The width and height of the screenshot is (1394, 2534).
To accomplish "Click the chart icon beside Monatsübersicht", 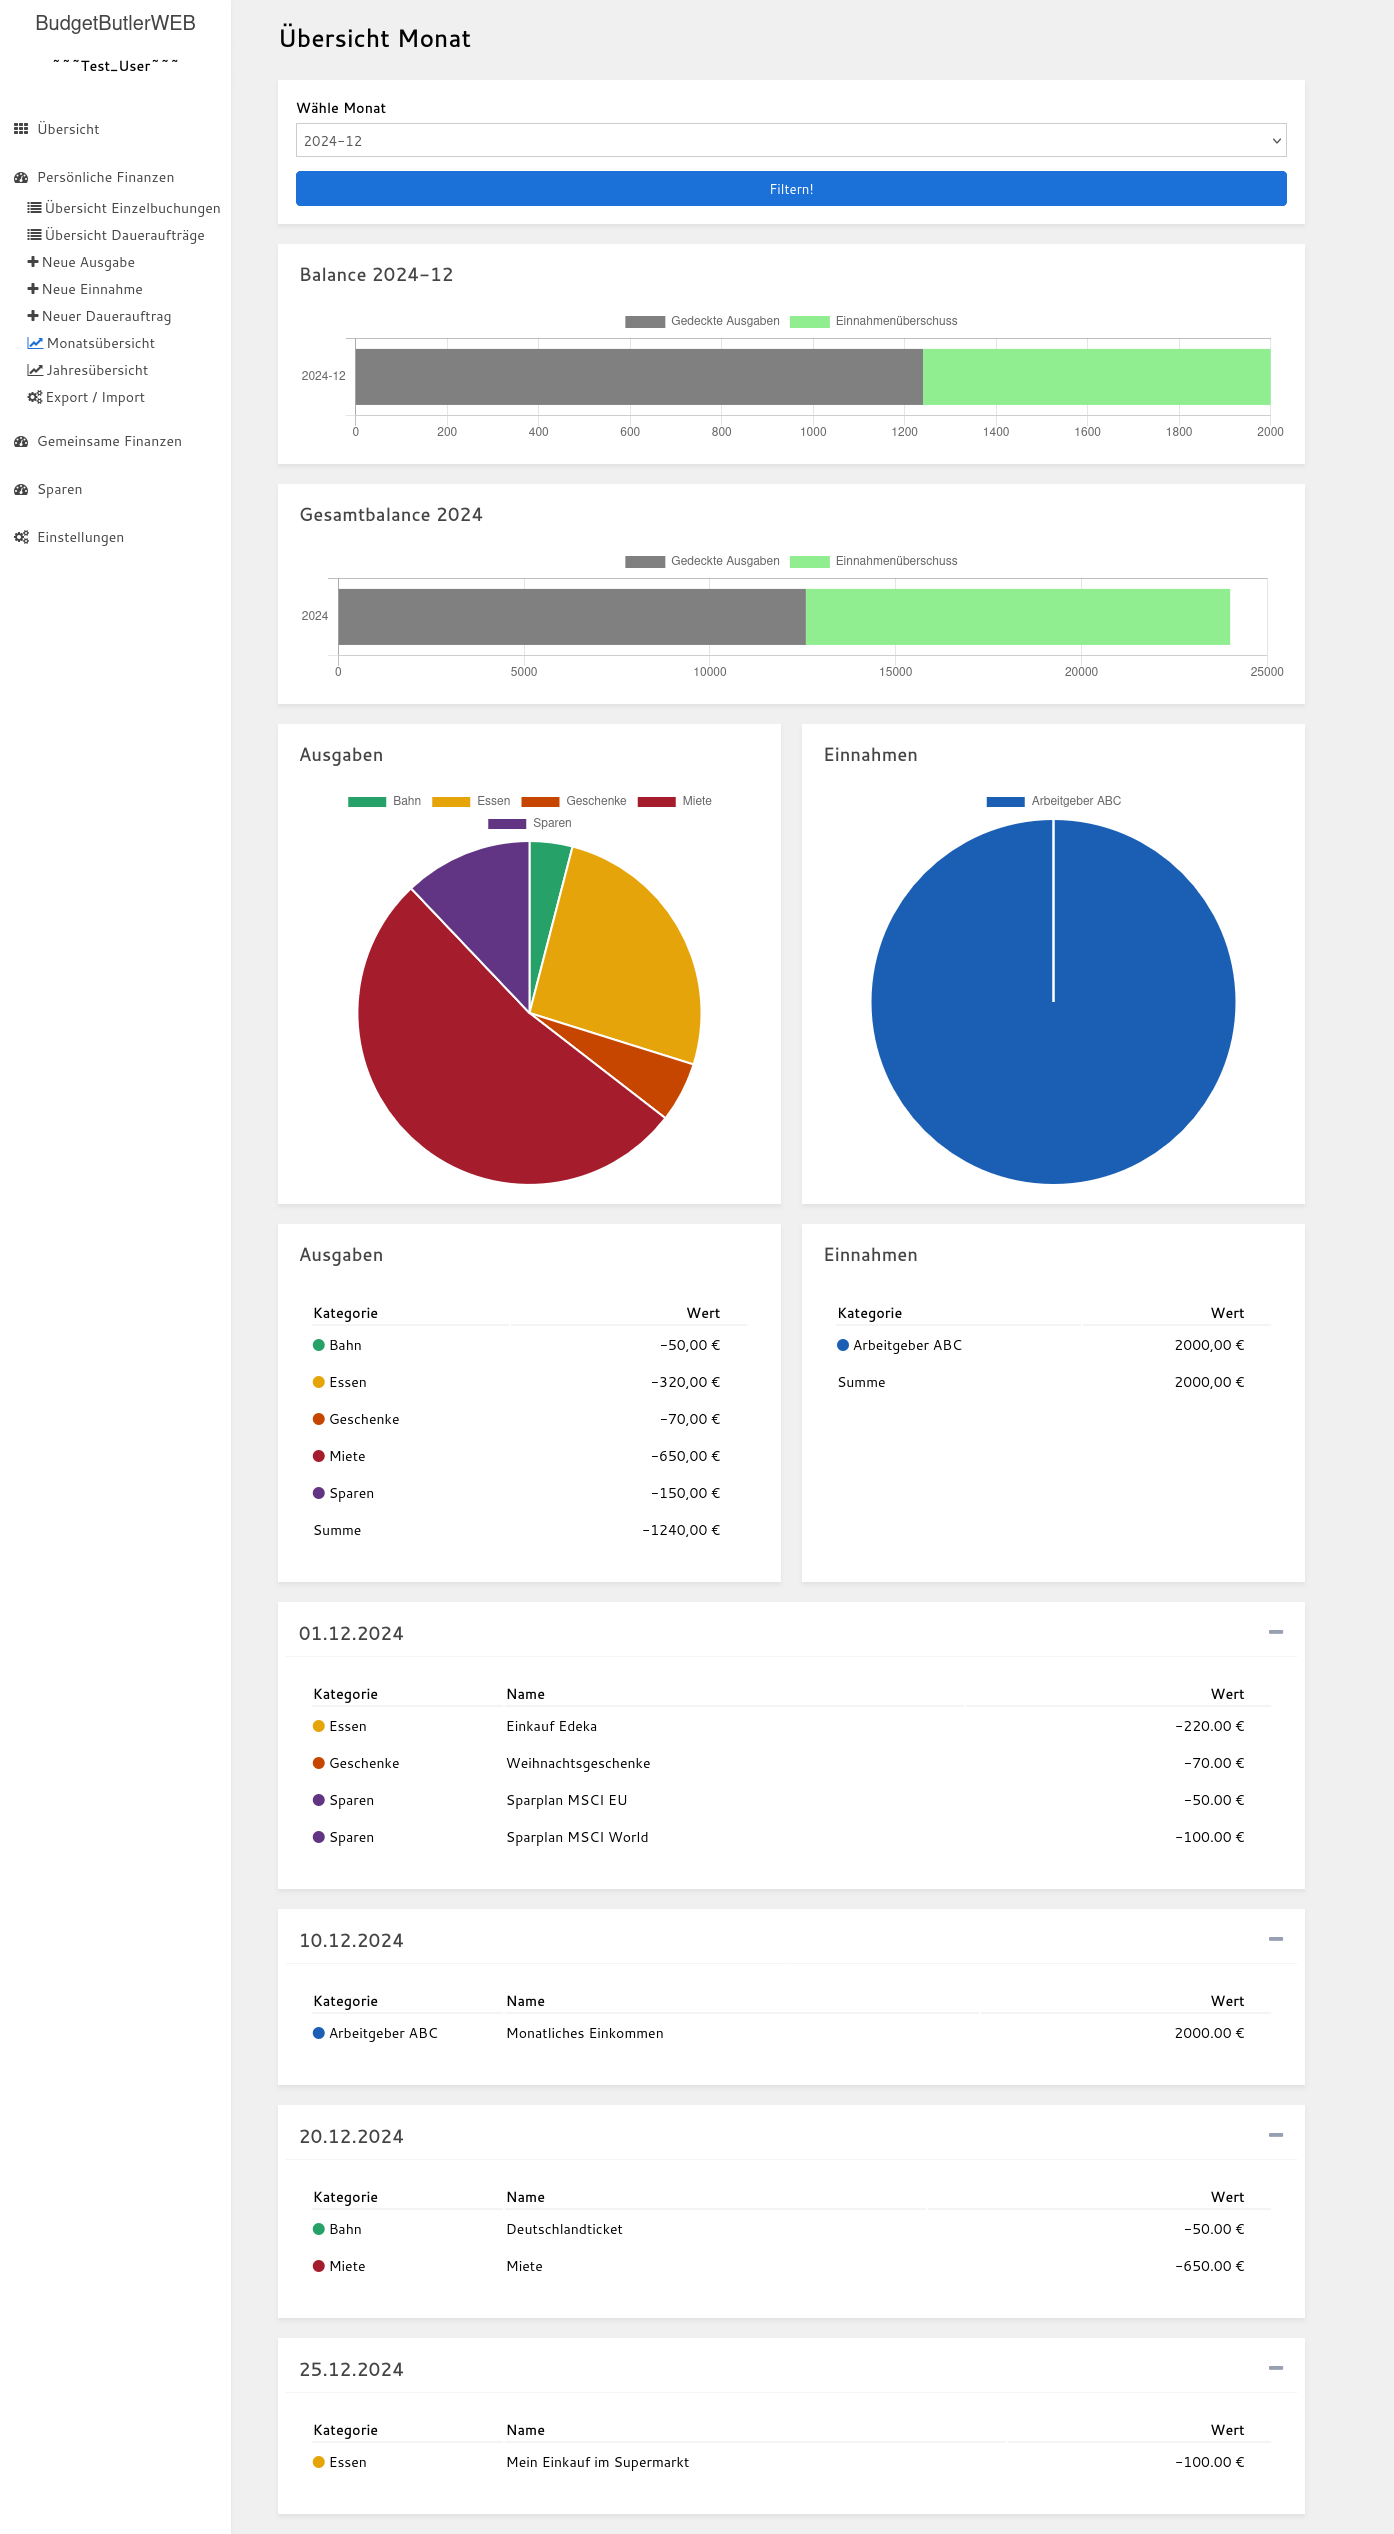I will [35, 343].
